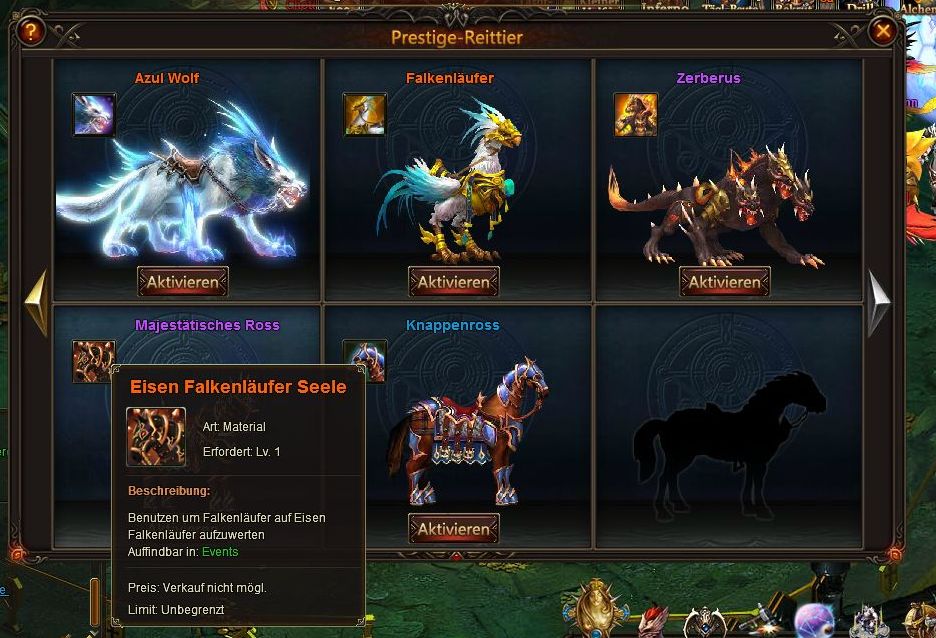Activate the Zerberus mount
This screenshot has height=638, width=936.
(725, 282)
